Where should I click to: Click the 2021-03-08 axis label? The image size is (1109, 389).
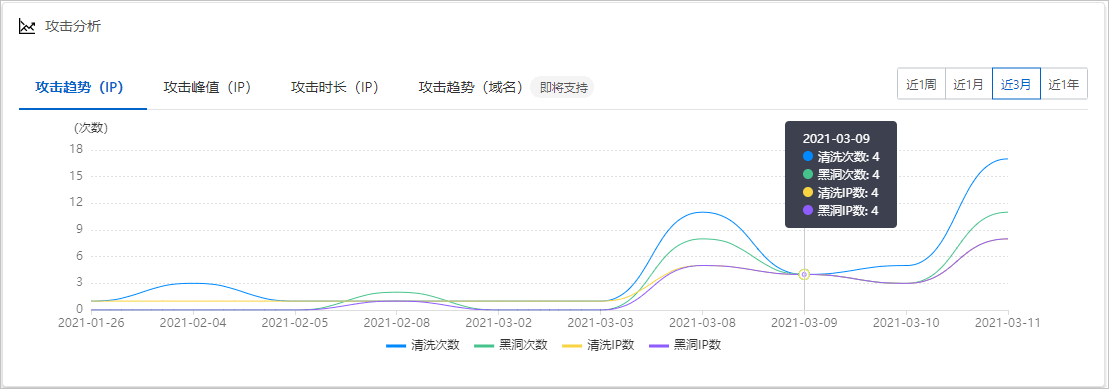tap(702, 322)
